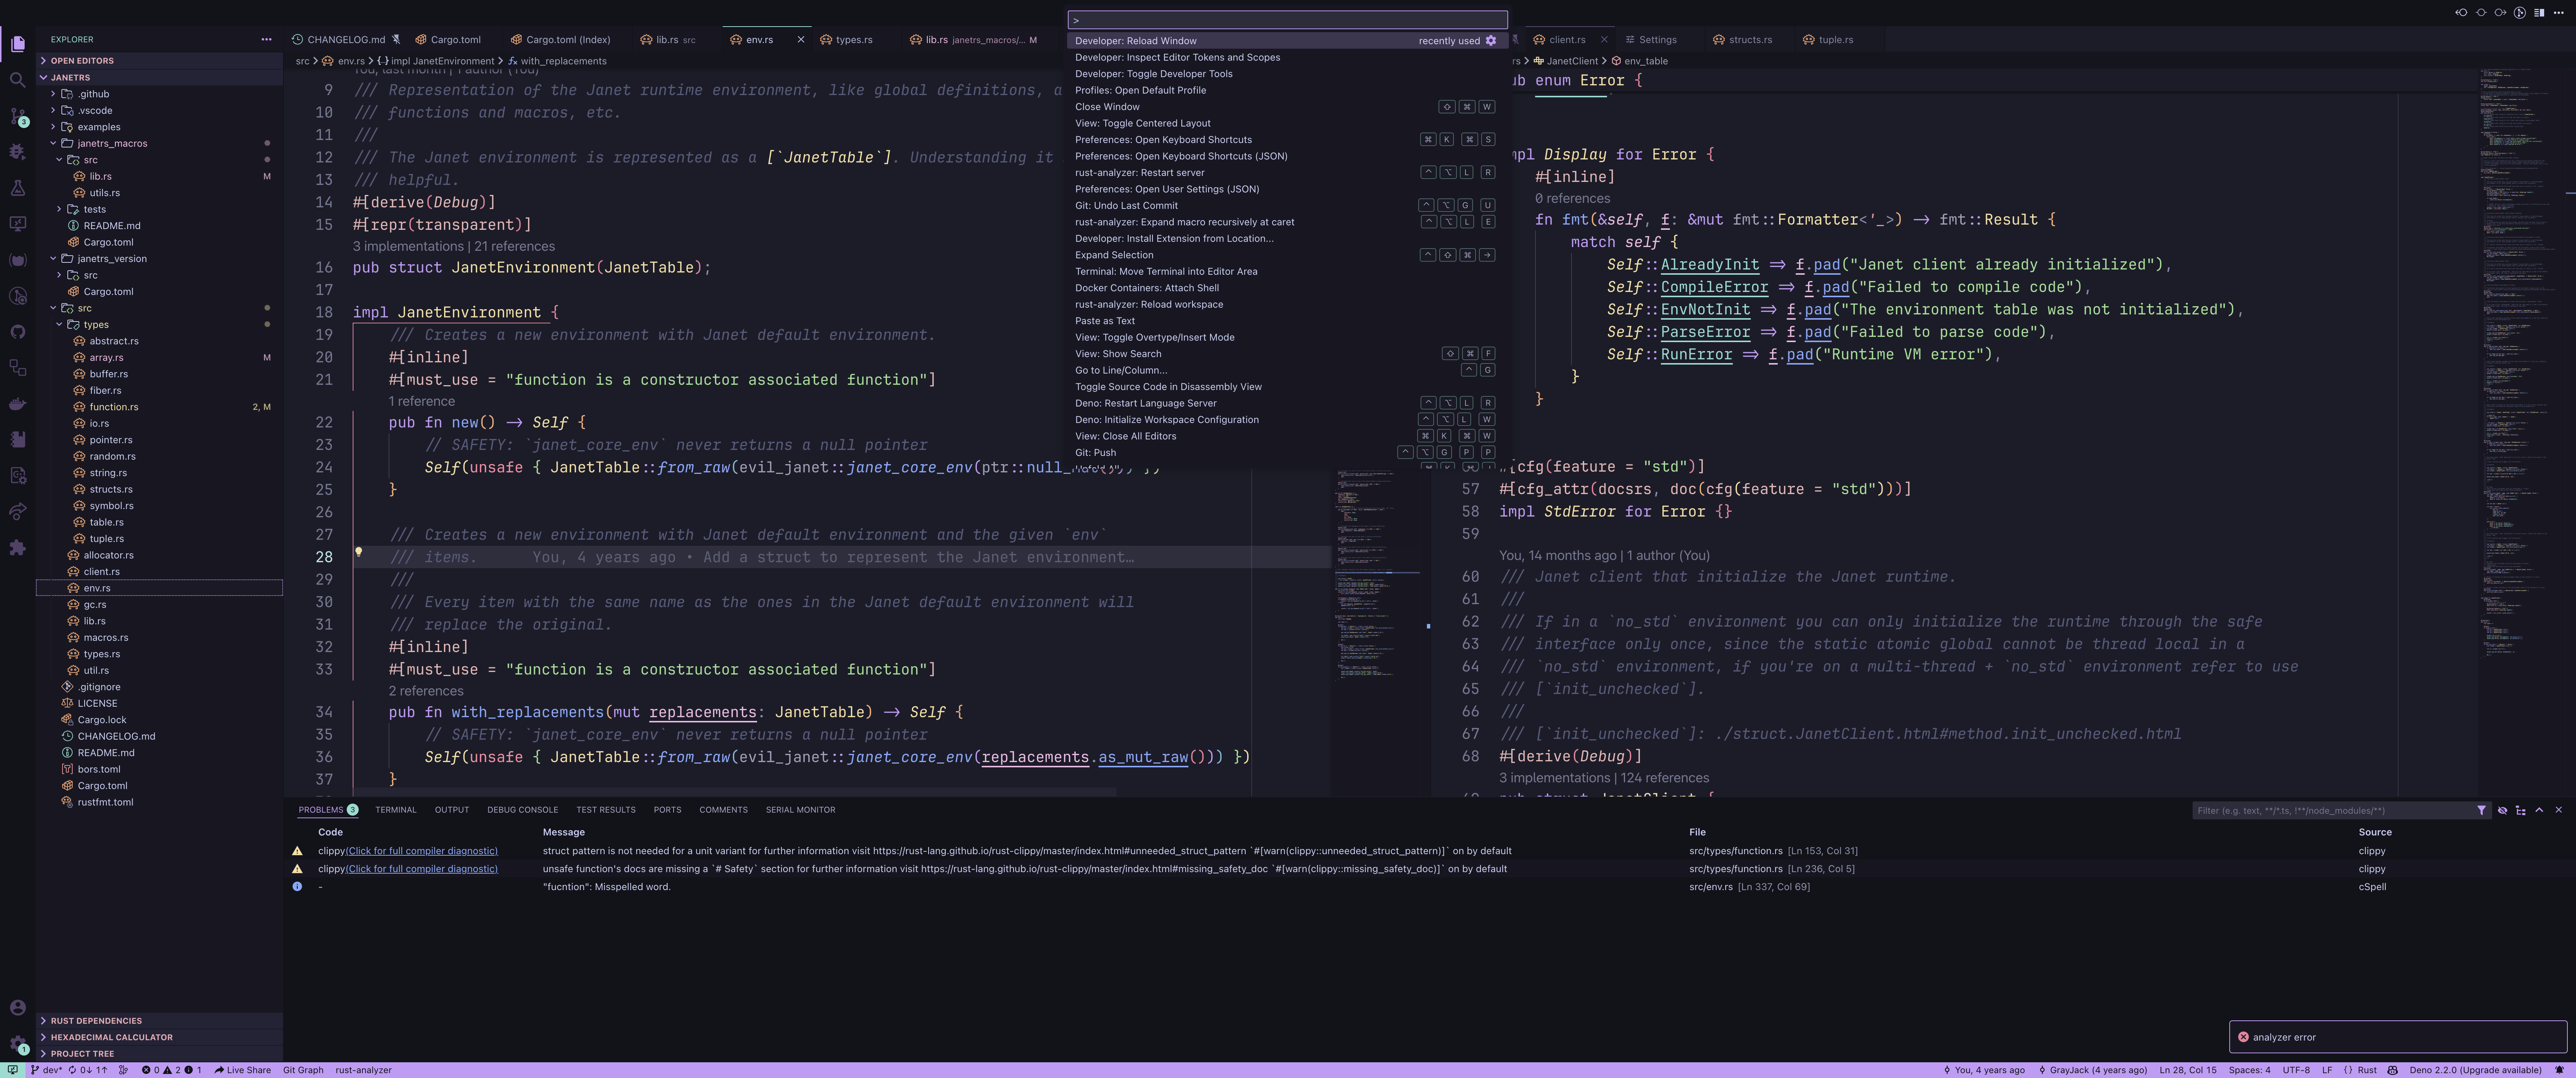Viewport: 2576px width, 1078px height.
Task: Click first clippy full compiler diagnostic link
Action: pyautogui.click(x=421, y=851)
